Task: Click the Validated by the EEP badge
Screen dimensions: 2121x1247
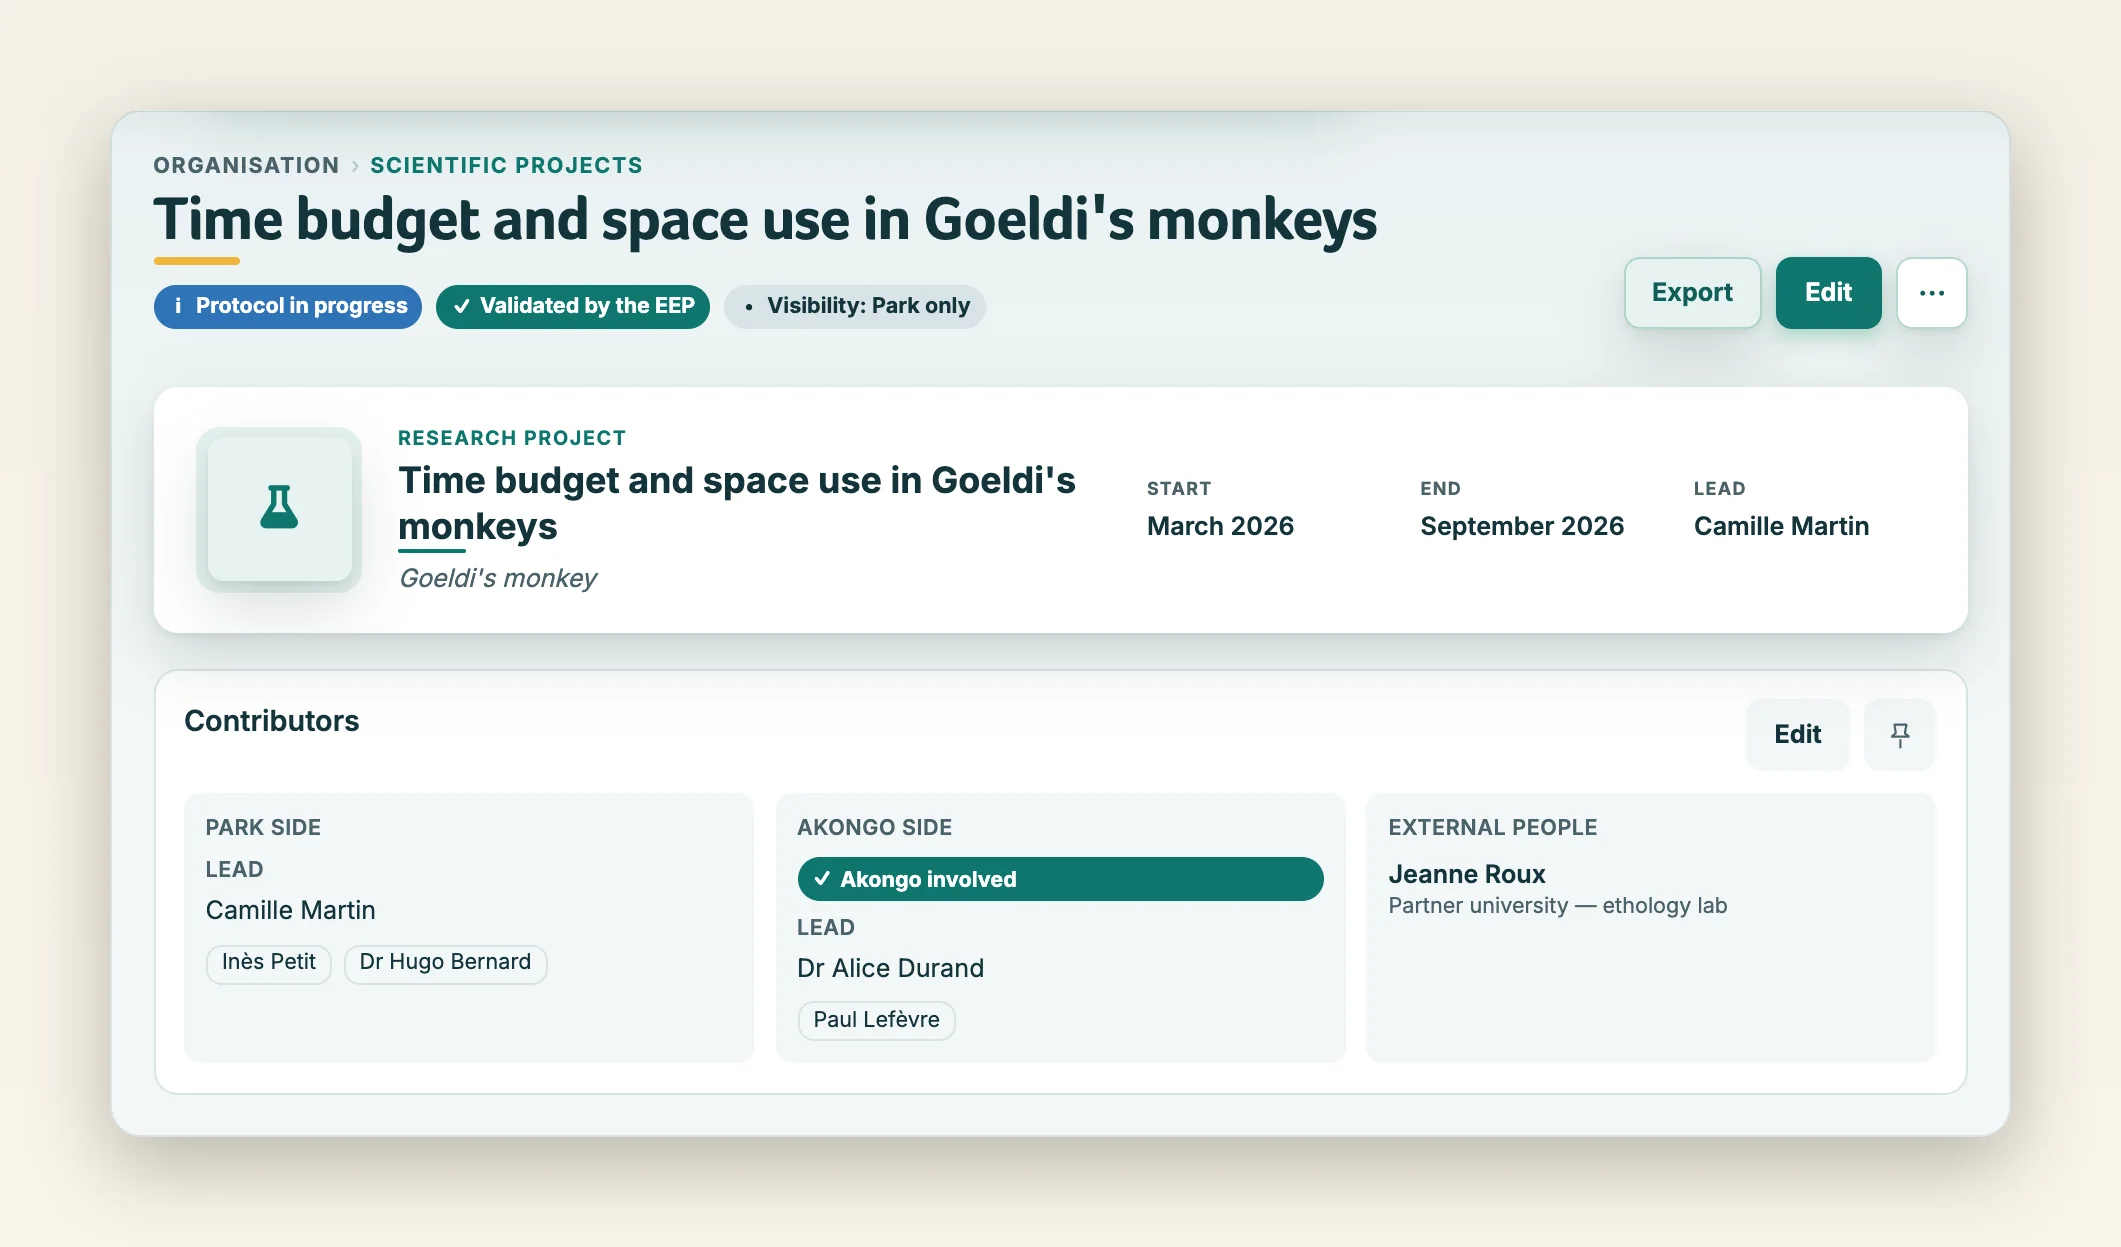Action: [573, 306]
